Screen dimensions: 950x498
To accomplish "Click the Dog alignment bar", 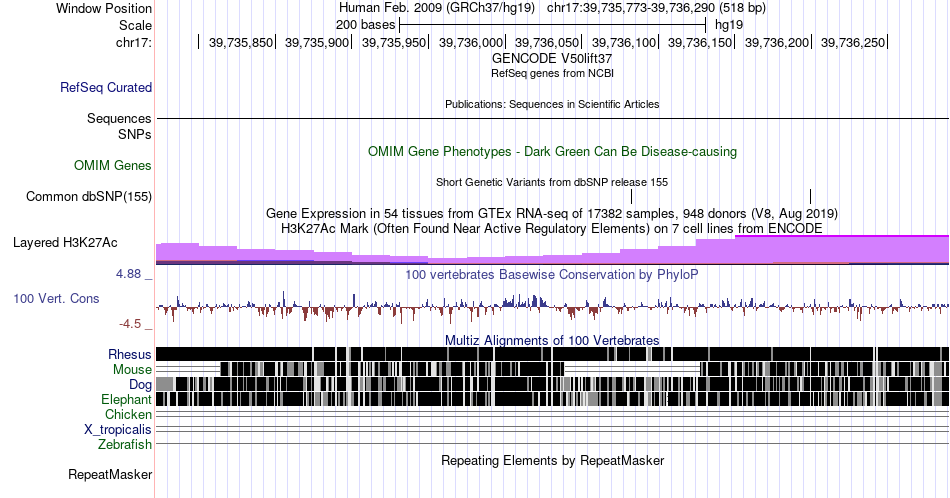I will (x=552, y=384).
